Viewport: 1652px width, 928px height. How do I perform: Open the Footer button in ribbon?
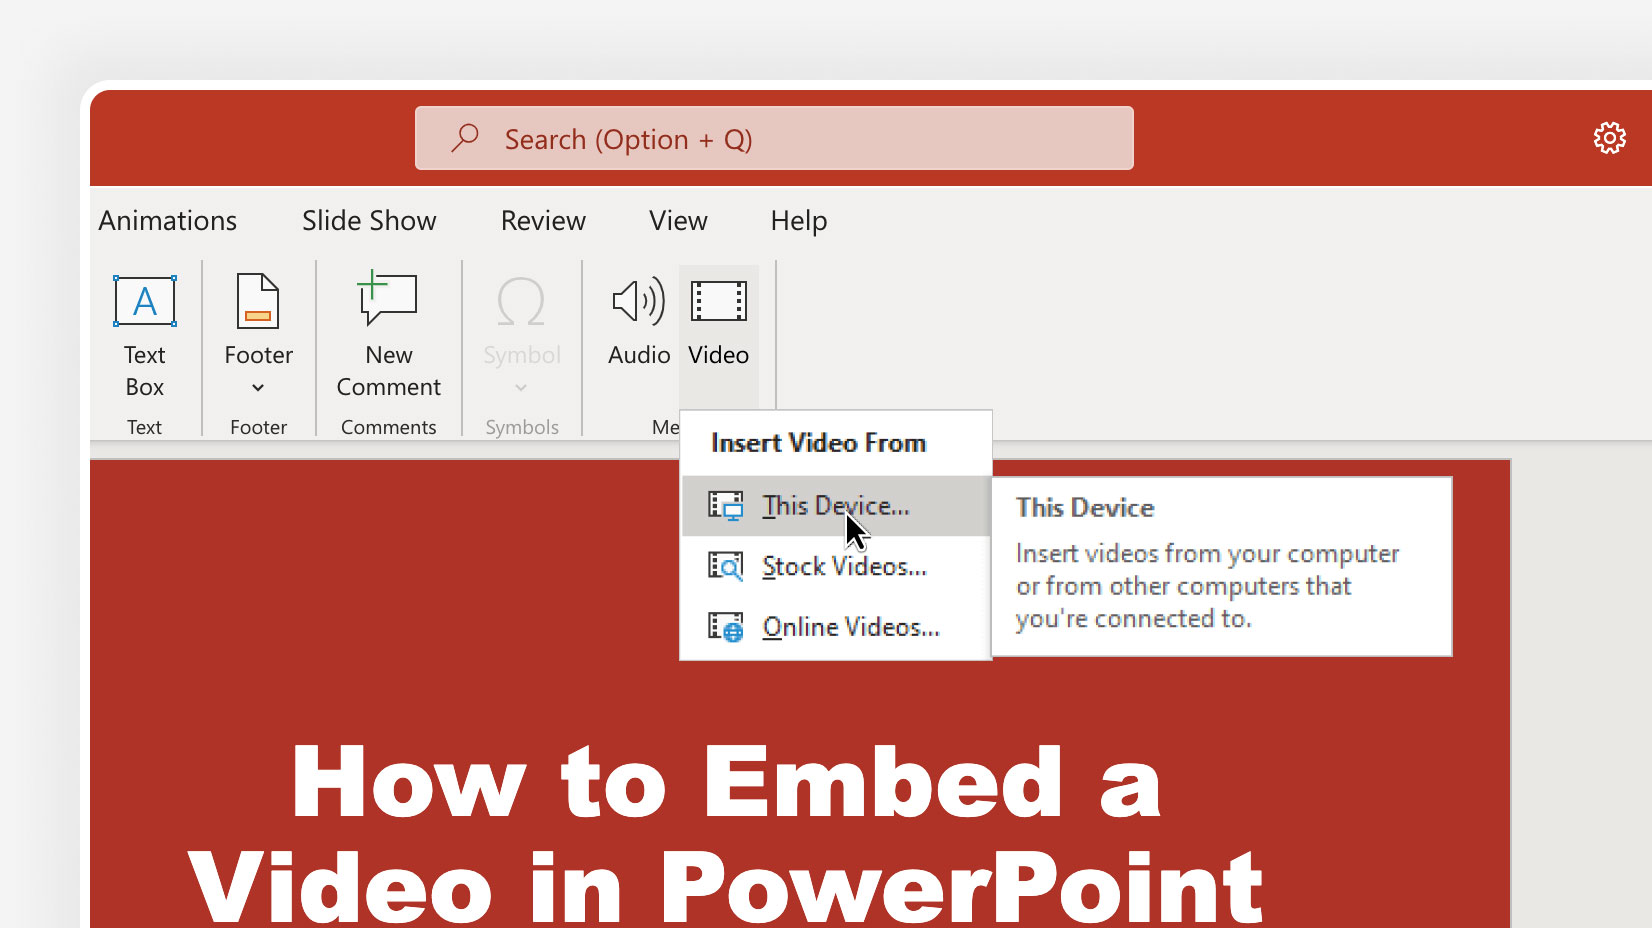tap(258, 335)
